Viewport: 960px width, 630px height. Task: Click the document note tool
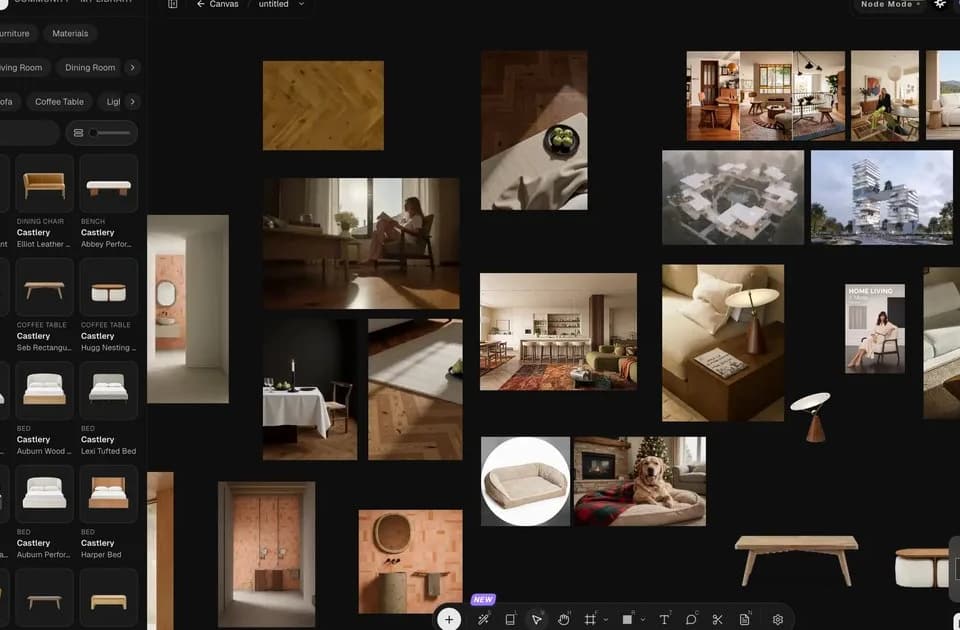[x=744, y=619]
